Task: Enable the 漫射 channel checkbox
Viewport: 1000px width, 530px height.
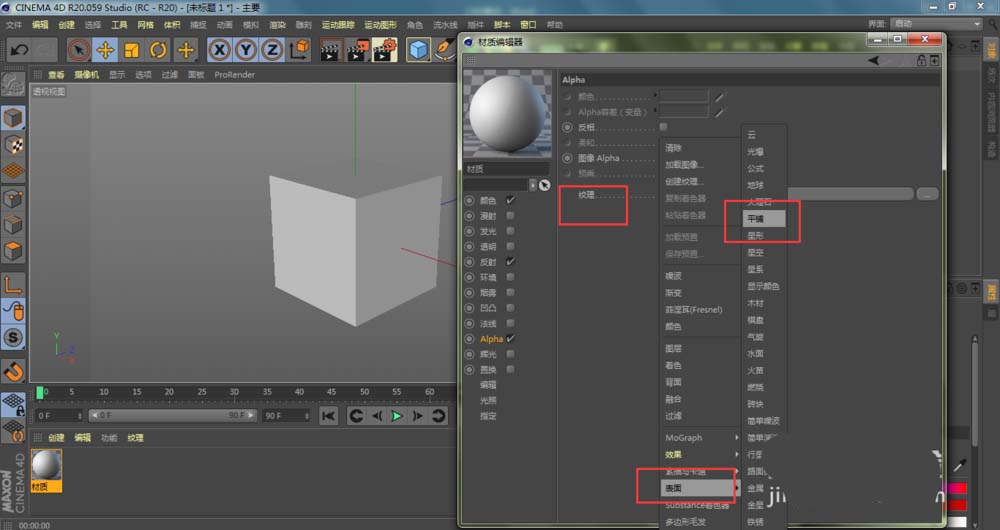Action: (510, 216)
